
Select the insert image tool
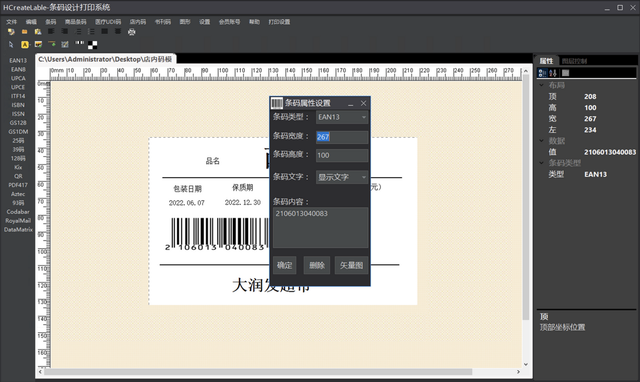coord(38,44)
